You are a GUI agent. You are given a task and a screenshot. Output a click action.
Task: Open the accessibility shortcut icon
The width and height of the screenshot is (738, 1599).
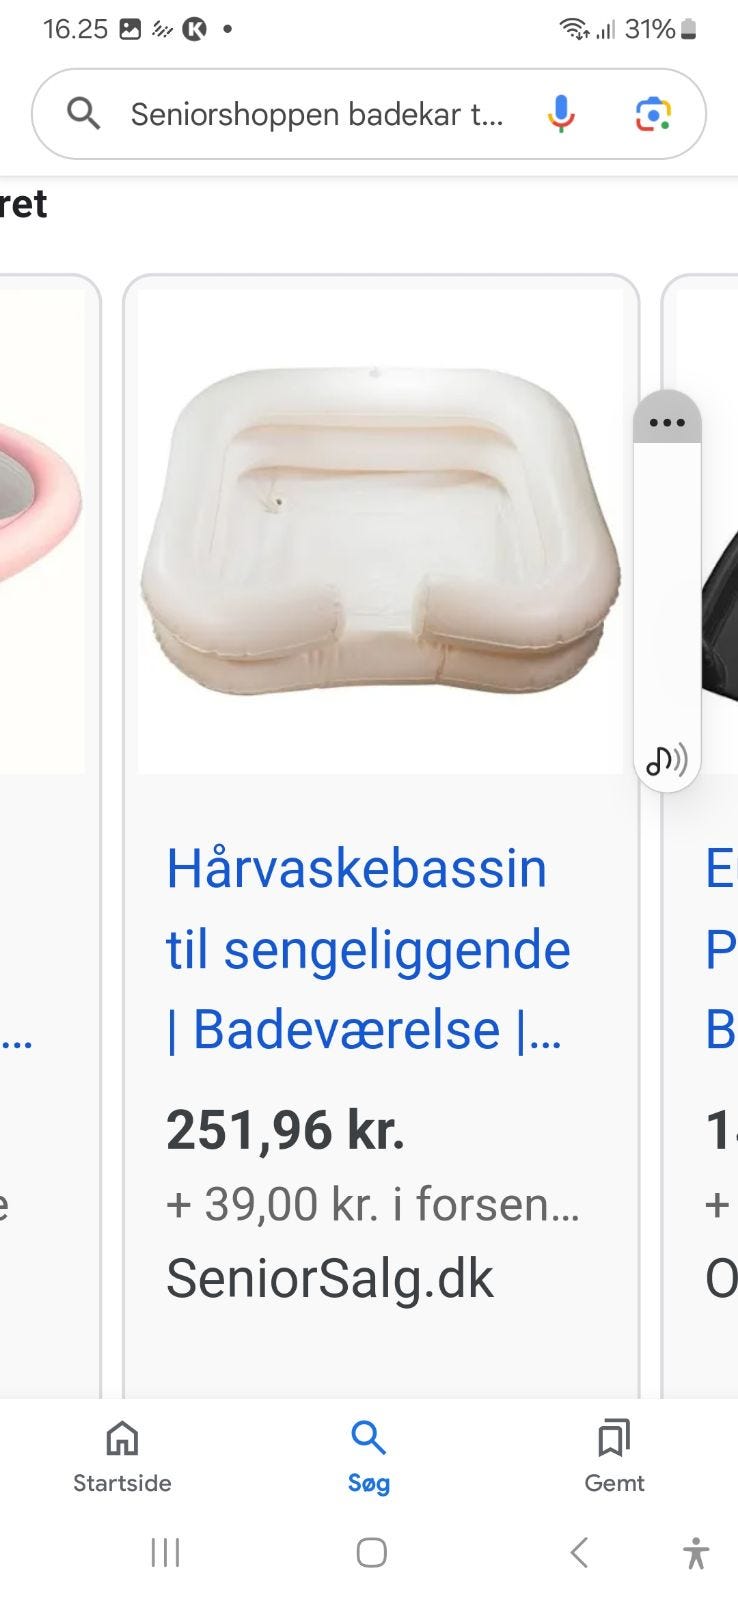pos(696,1553)
